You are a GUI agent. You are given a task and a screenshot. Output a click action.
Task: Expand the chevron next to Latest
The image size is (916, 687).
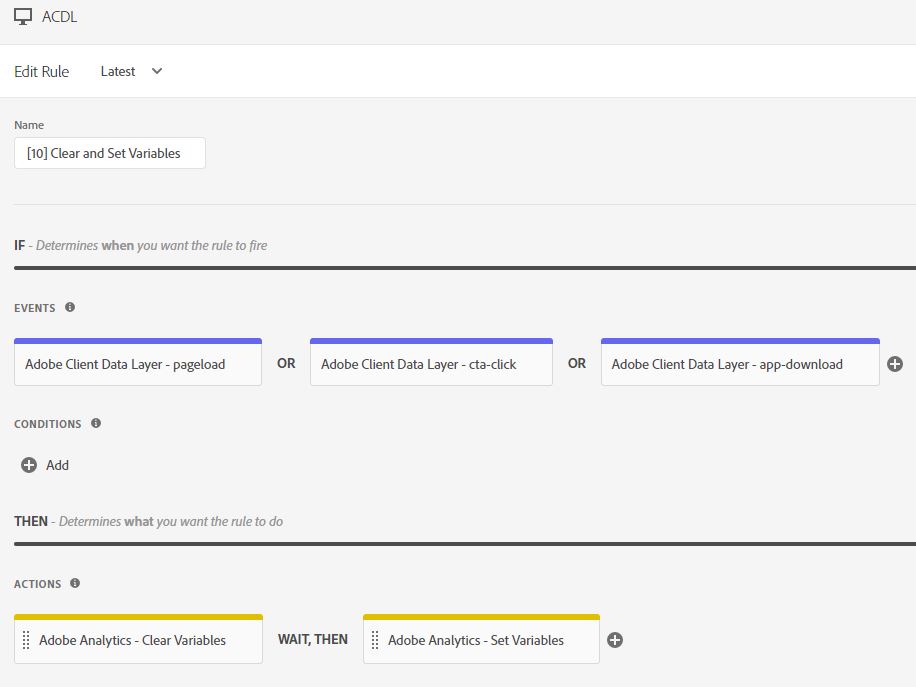[157, 71]
